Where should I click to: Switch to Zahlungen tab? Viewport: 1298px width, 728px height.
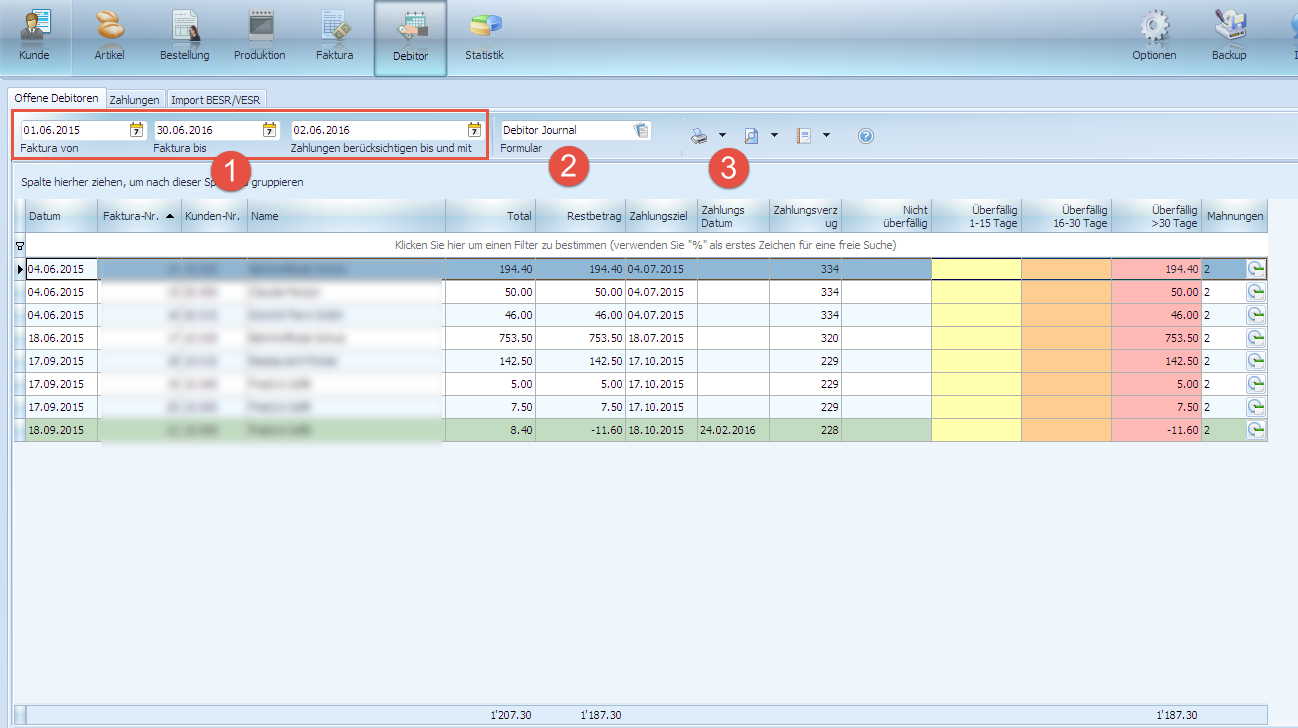tap(134, 100)
